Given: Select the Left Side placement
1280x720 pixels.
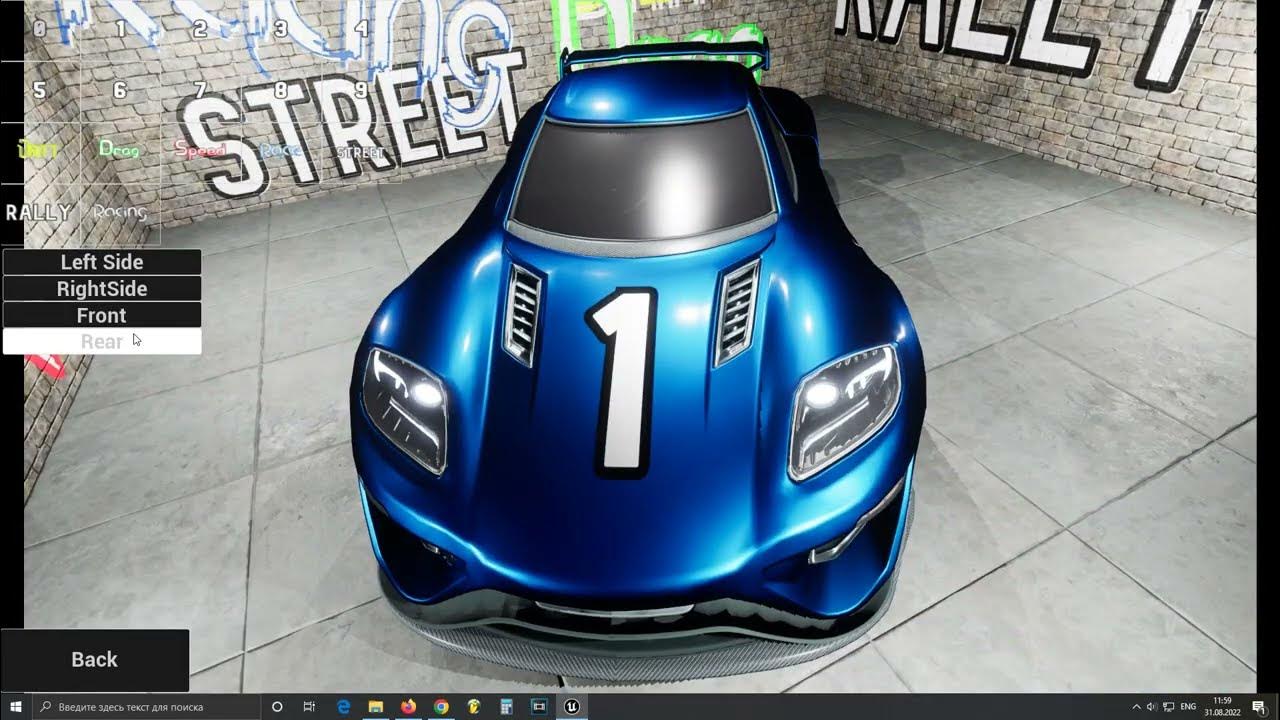Looking at the screenshot, I should pyautogui.click(x=102, y=262).
